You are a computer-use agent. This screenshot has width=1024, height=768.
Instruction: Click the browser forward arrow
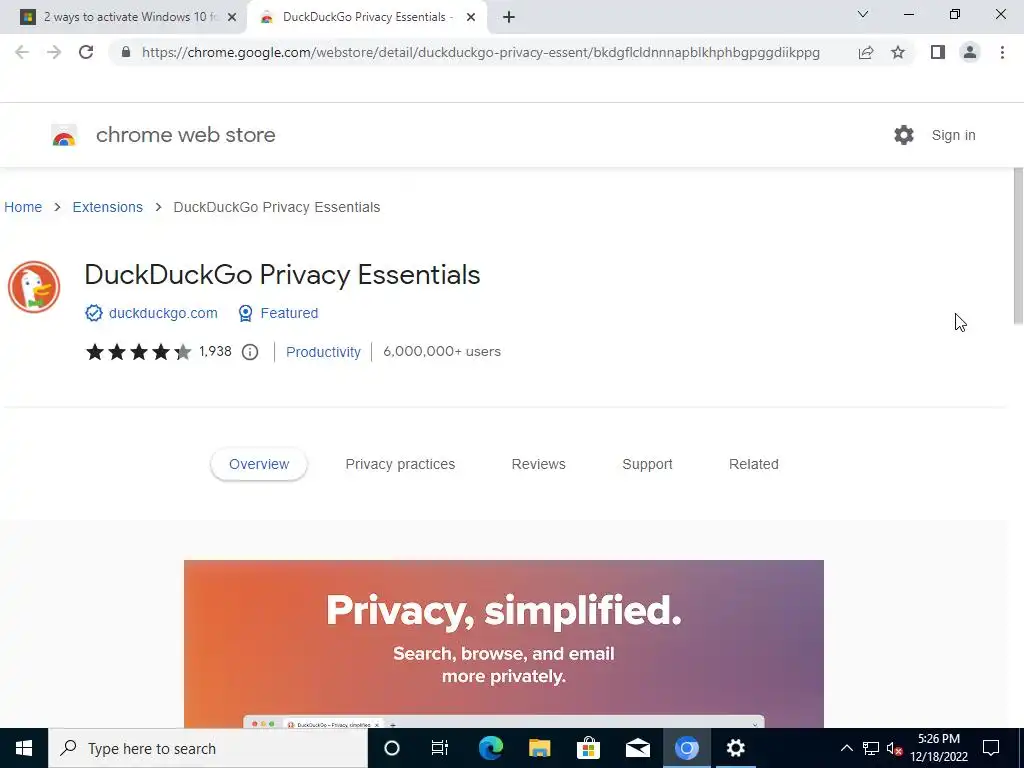54,52
